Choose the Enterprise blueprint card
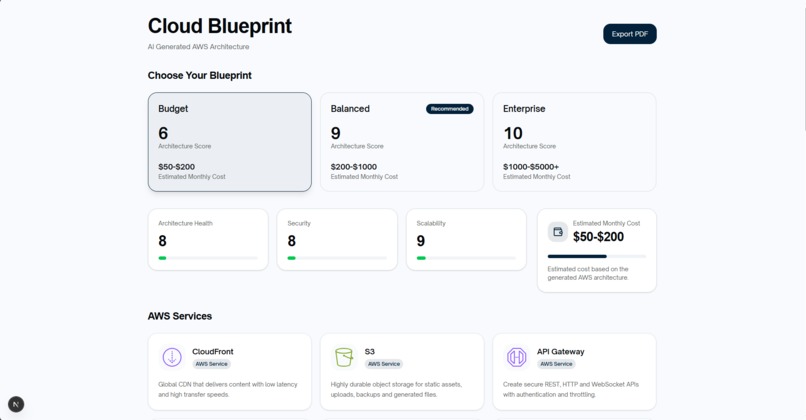Screen dimensions: 806x420 574,142
